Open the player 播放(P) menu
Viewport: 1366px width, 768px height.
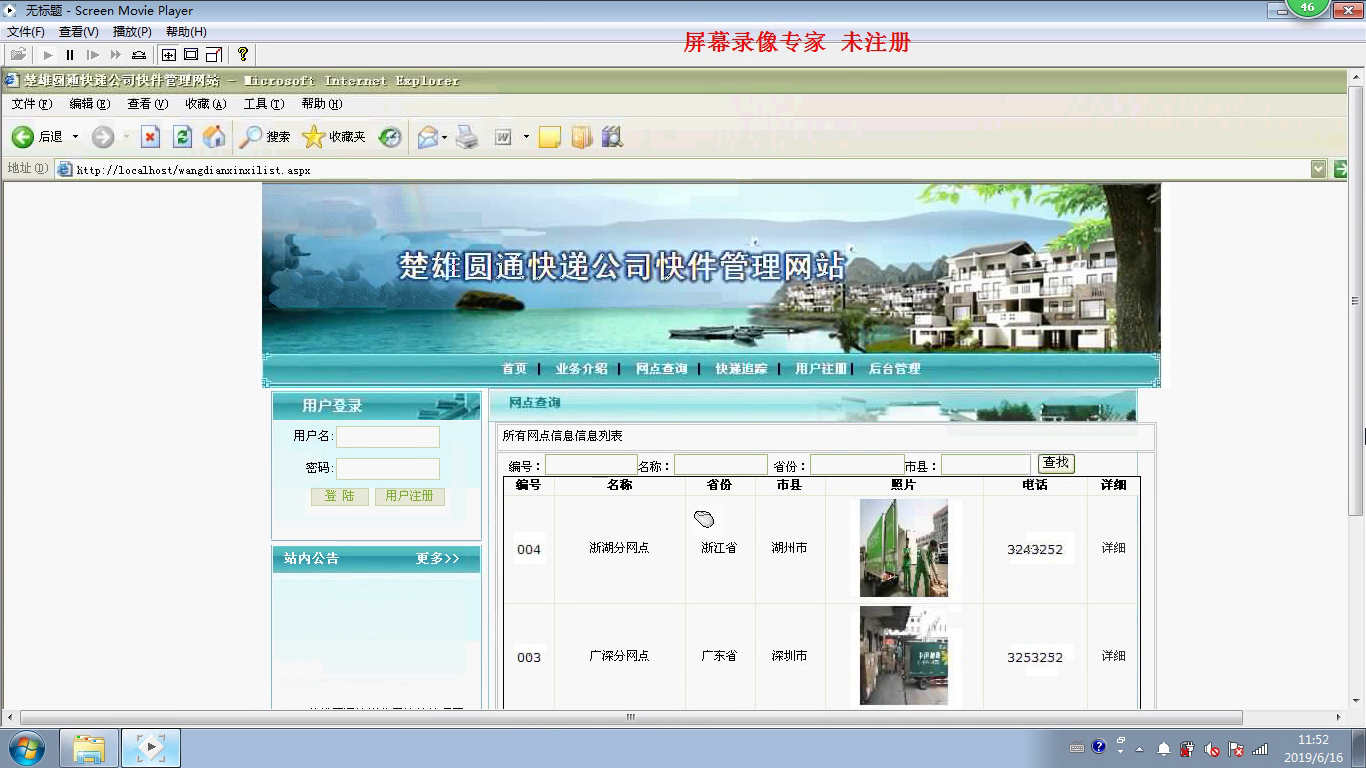[x=132, y=32]
